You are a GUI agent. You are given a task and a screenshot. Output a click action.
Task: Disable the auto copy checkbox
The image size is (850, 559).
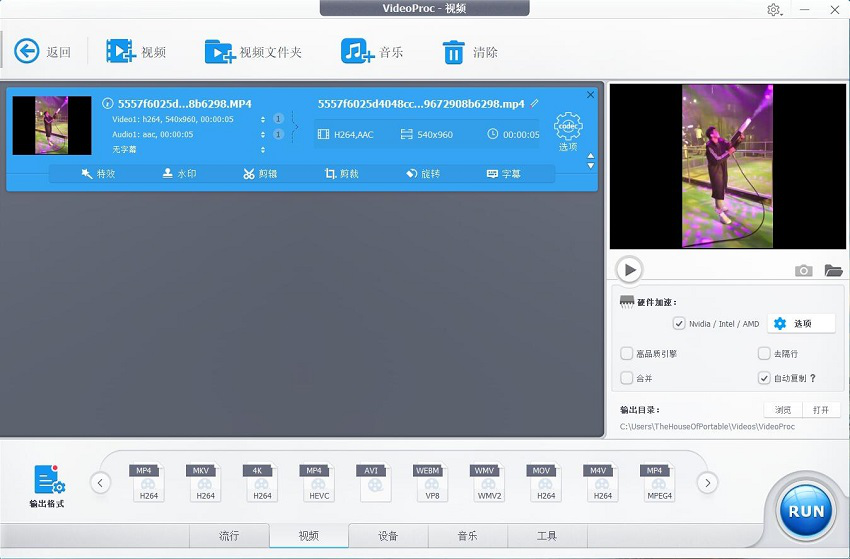pos(764,378)
